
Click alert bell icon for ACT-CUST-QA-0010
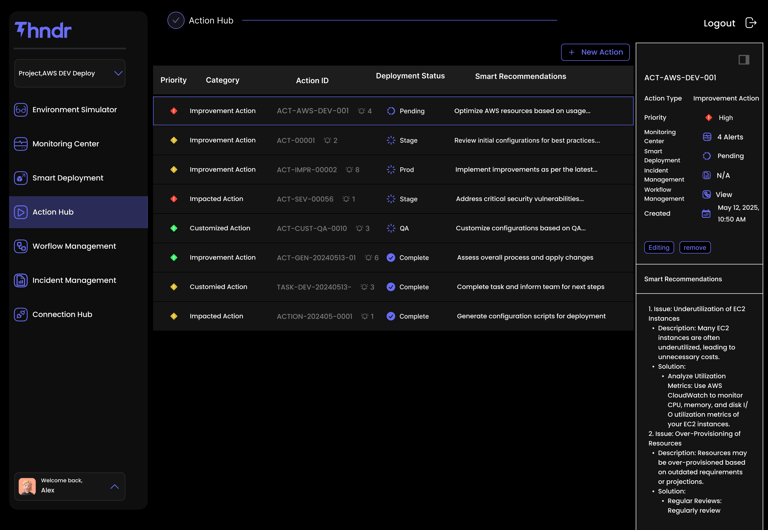[360, 229]
